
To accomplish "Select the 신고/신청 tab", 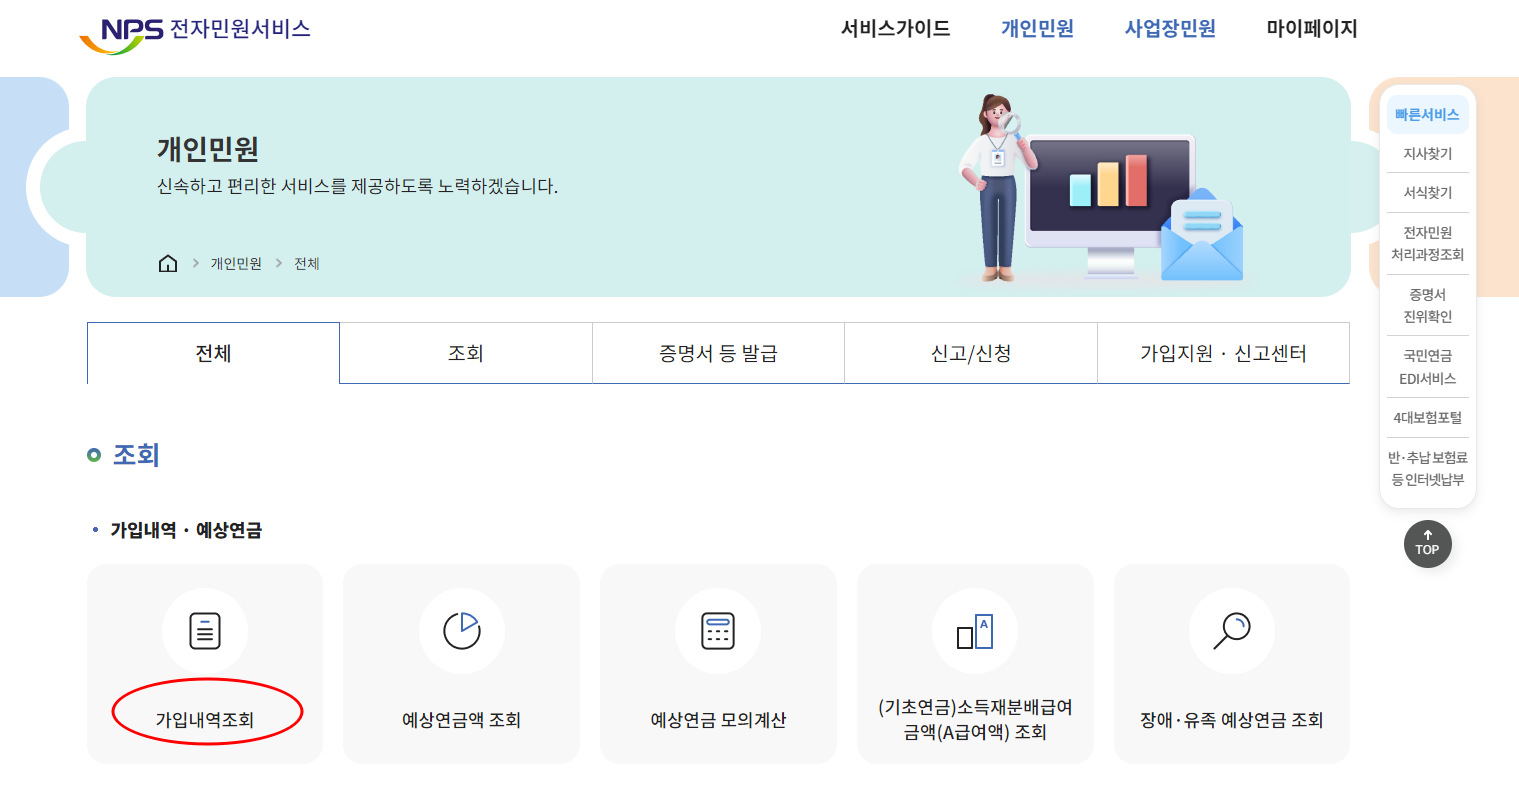I will pos(970,352).
